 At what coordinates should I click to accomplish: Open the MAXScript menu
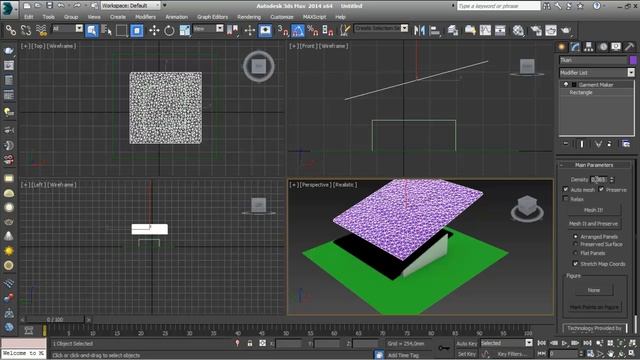click(x=314, y=17)
